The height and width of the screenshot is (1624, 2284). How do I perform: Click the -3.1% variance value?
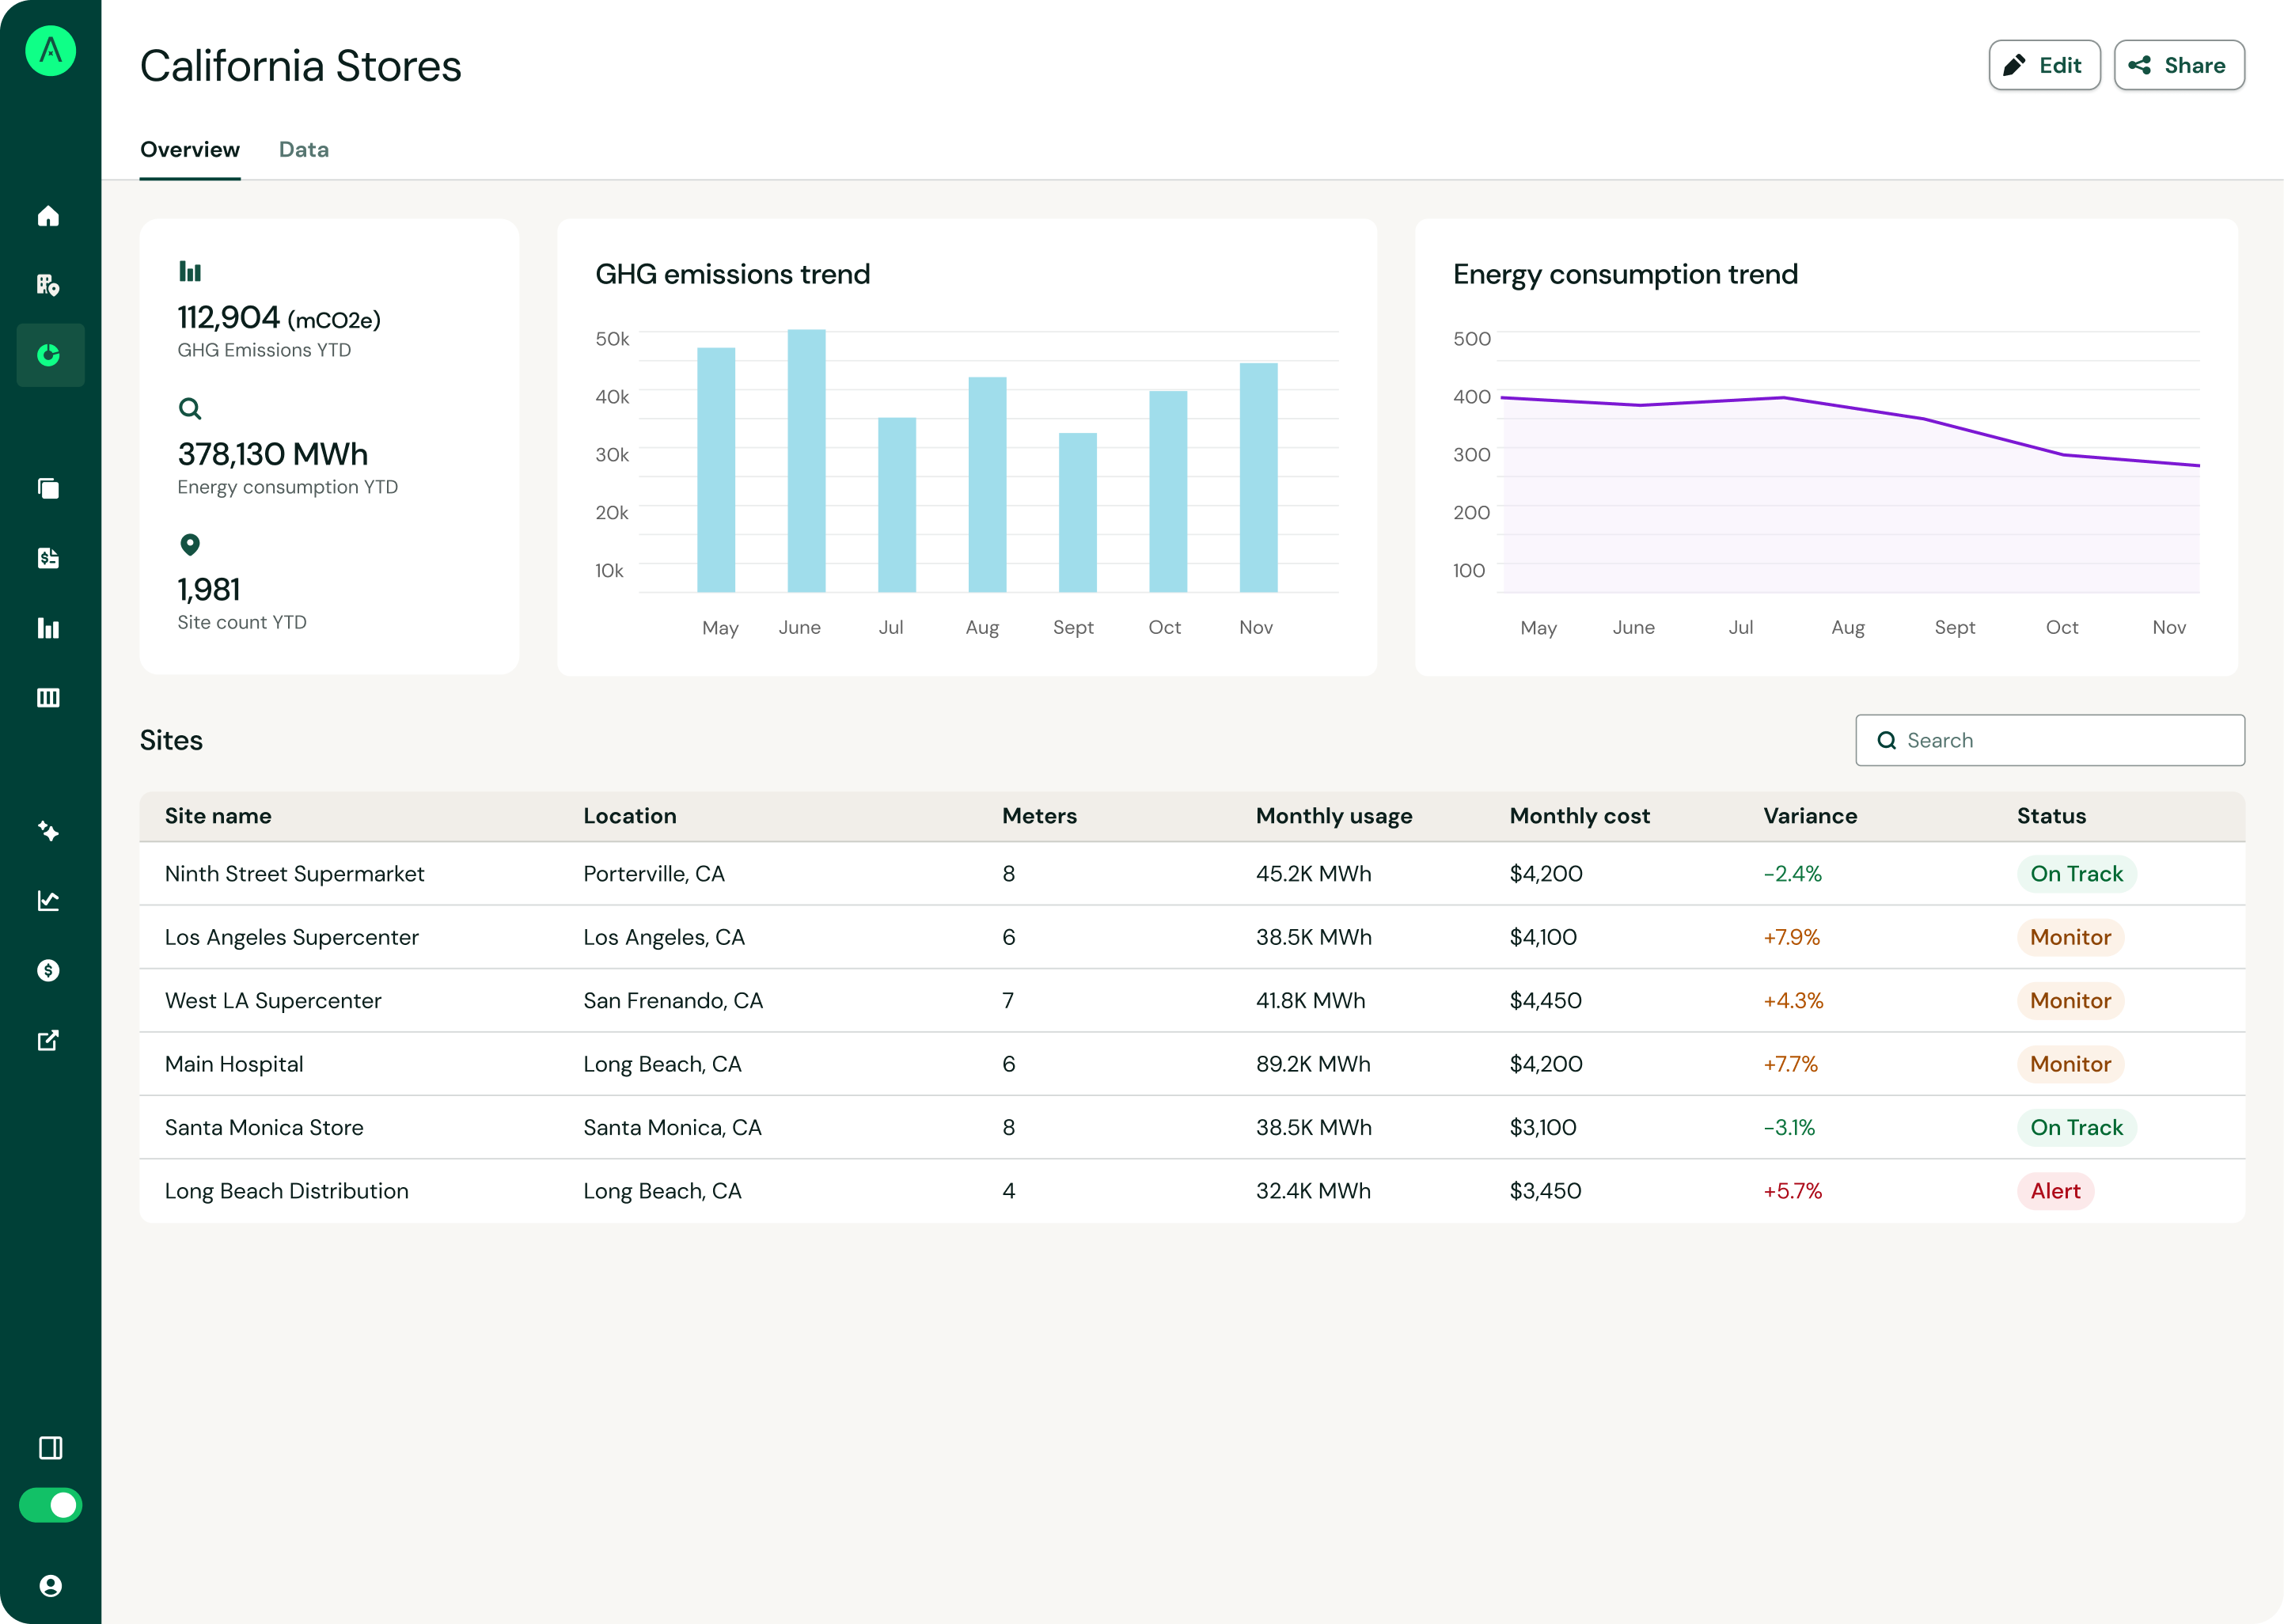pyautogui.click(x=1789, y=1128)
